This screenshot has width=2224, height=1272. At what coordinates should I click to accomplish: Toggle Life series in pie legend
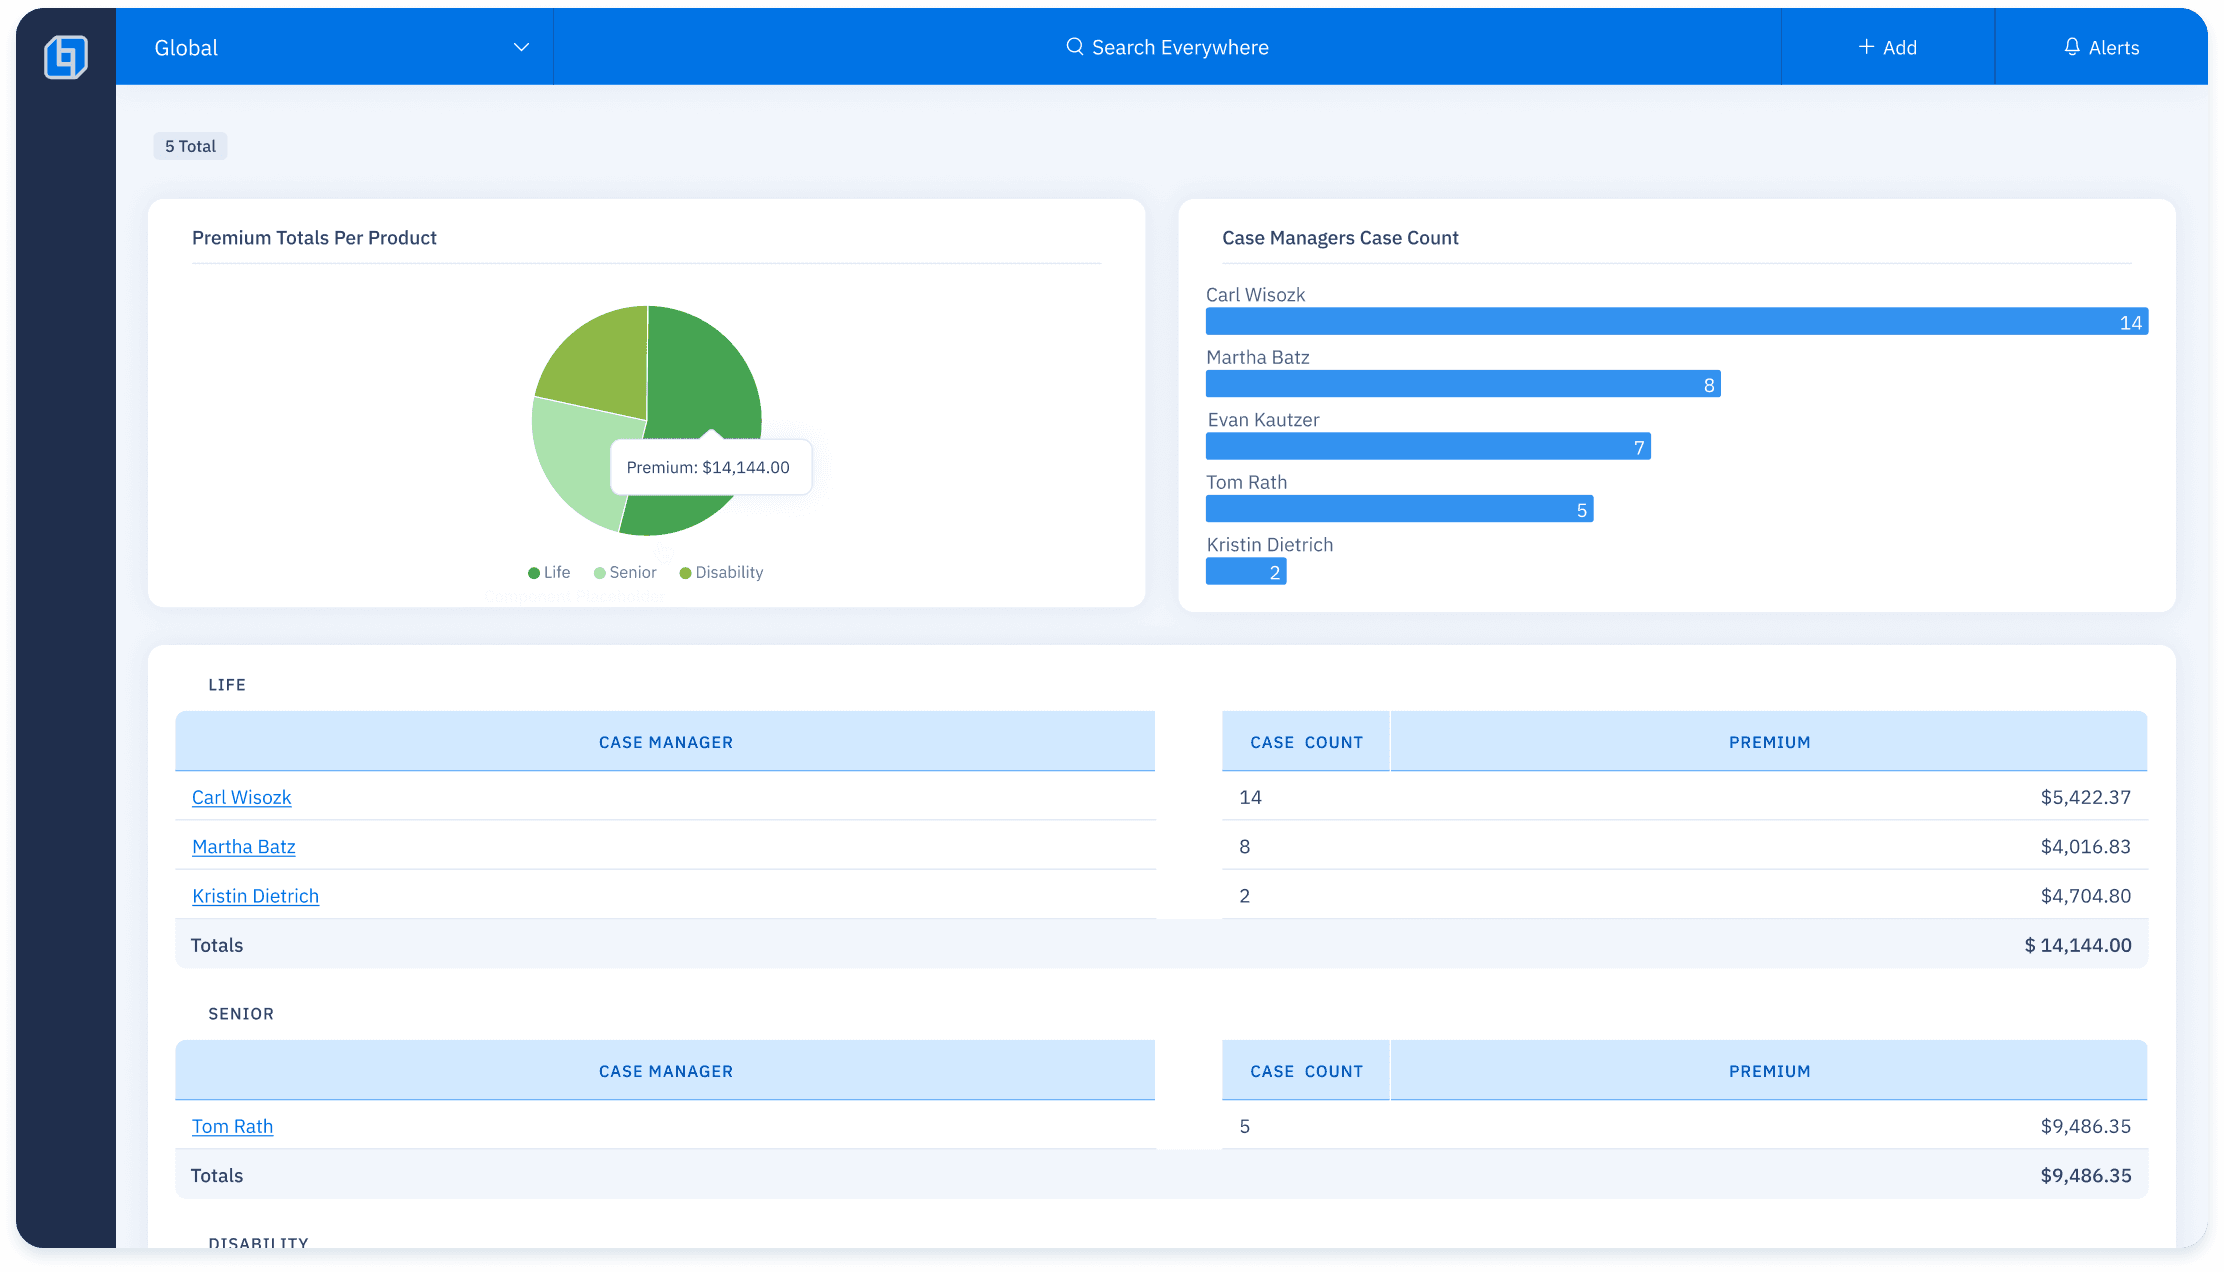(549, 572)
